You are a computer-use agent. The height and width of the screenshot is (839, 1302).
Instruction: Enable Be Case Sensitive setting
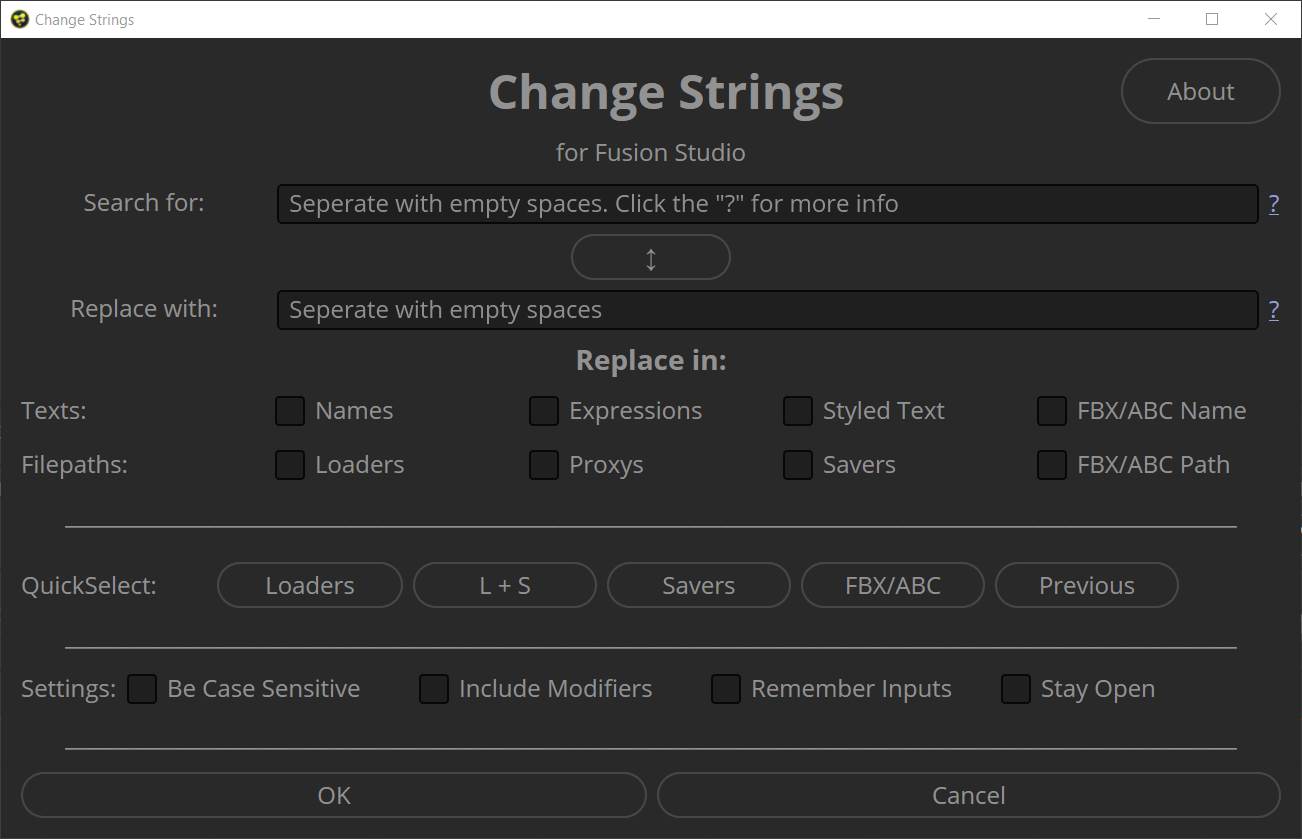(x=142, y=689)
